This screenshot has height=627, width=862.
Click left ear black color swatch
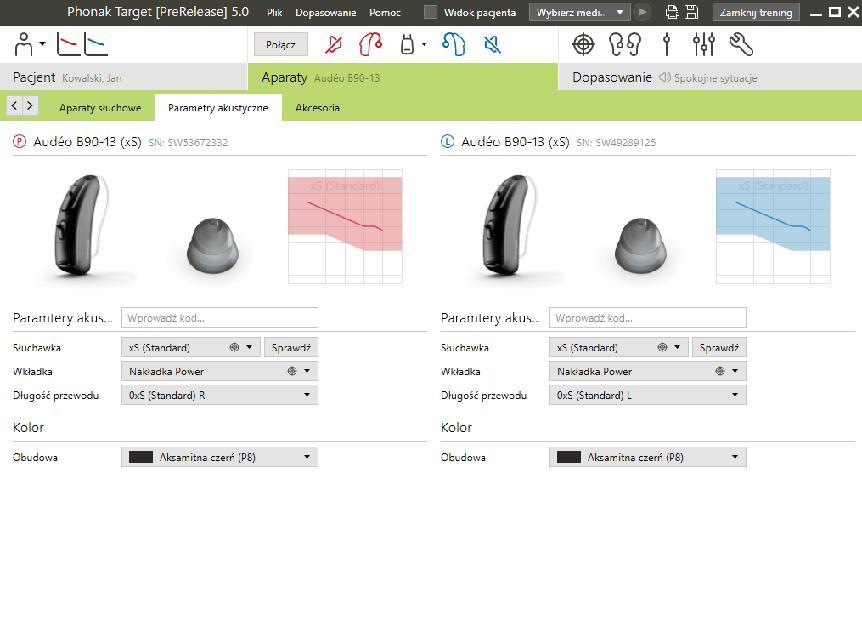pyautogui.click(x=568, y=457)
